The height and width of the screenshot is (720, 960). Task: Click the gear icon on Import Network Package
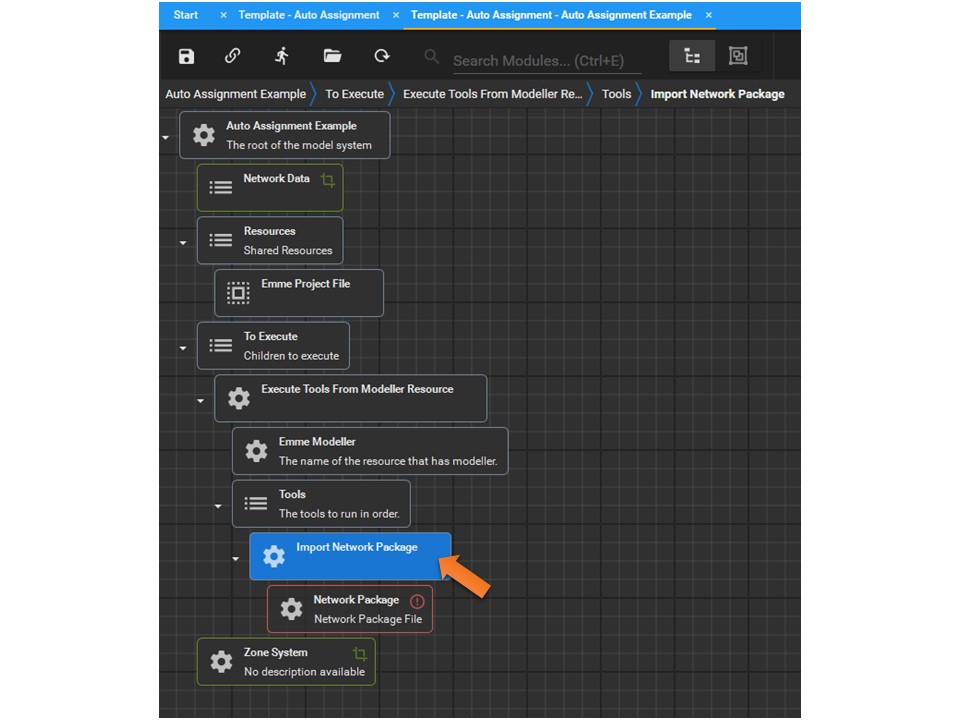click(x=274, y=557)
